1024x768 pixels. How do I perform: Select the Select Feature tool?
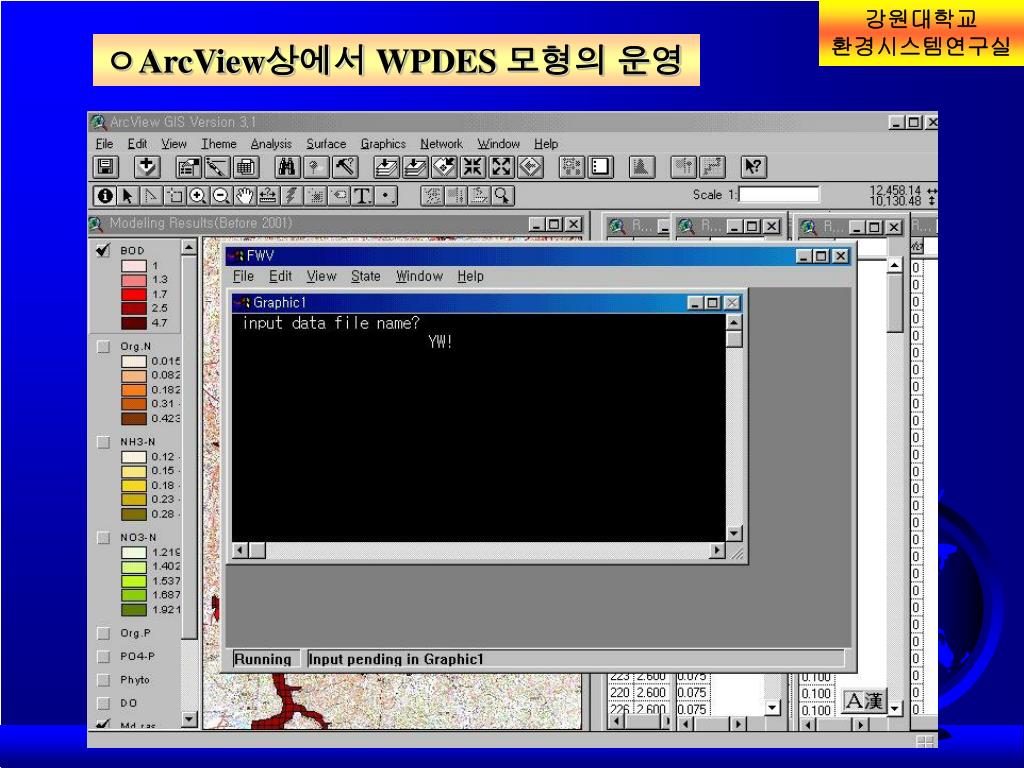[174, 195]
